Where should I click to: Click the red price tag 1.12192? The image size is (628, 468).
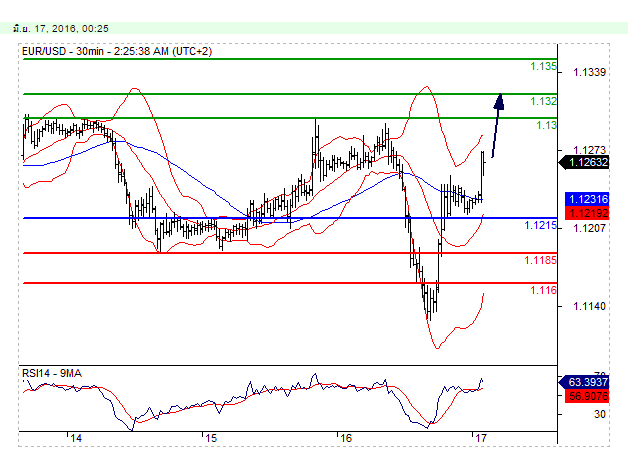587,213
